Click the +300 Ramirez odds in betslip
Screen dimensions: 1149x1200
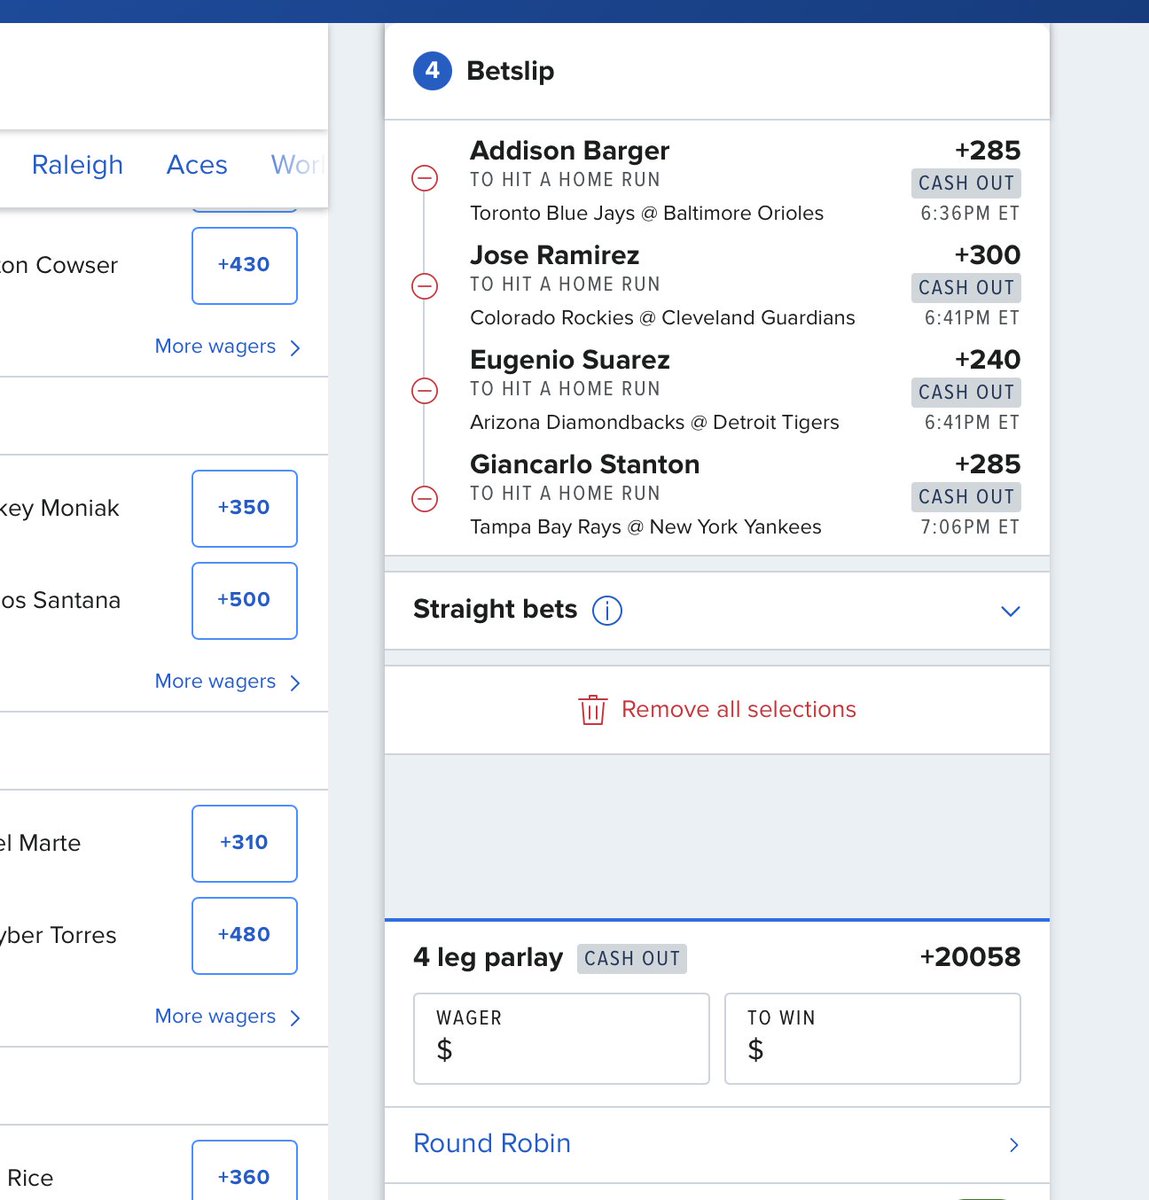click(988, 255)
